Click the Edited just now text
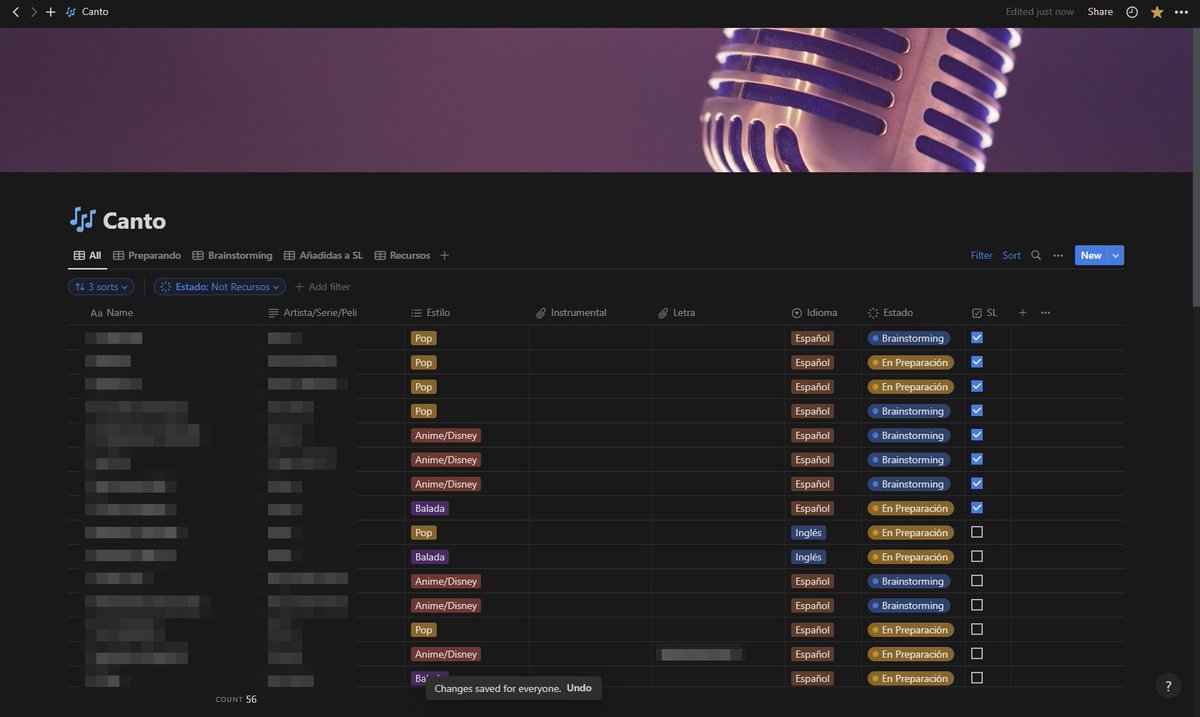Screen dimensions: 1200x717 (x=1040, y=12)
